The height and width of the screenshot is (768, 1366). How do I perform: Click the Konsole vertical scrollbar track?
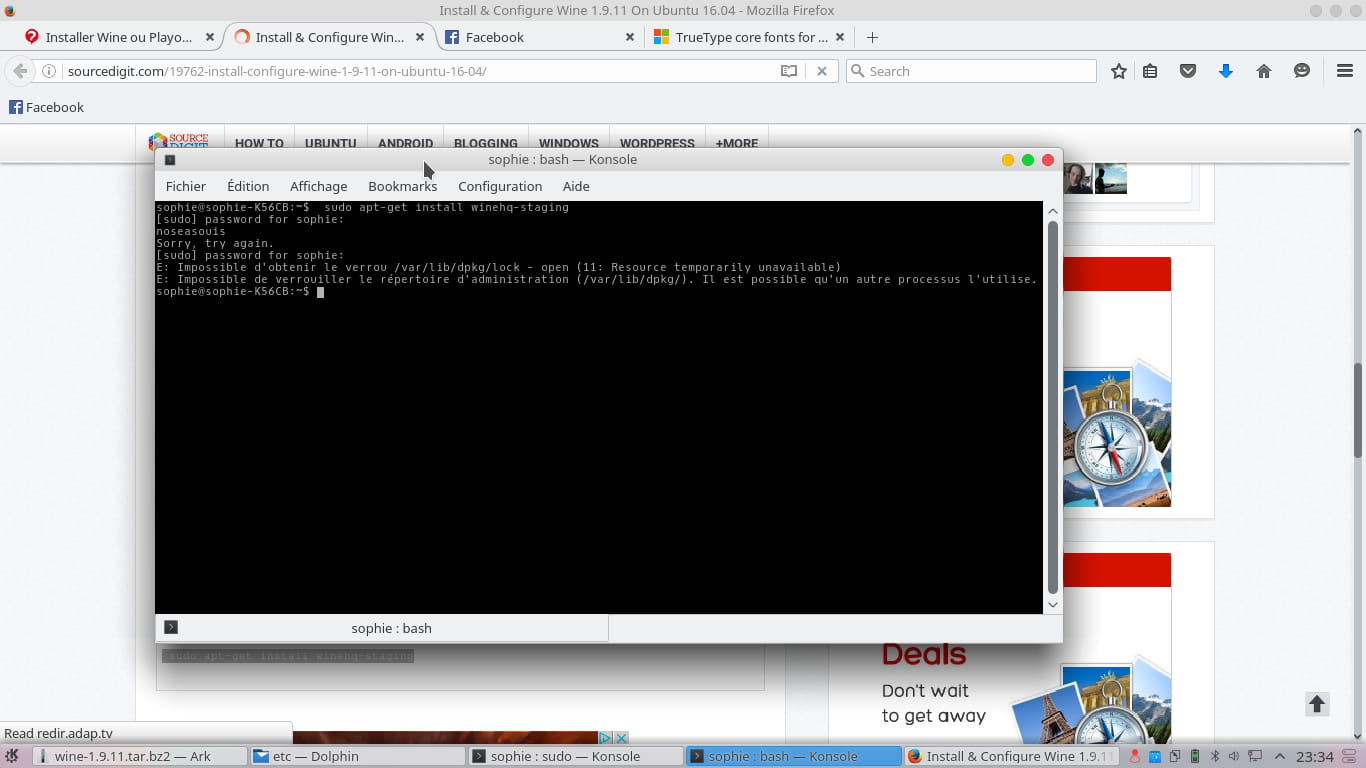pyautogui.click(x=1052, y=408)
